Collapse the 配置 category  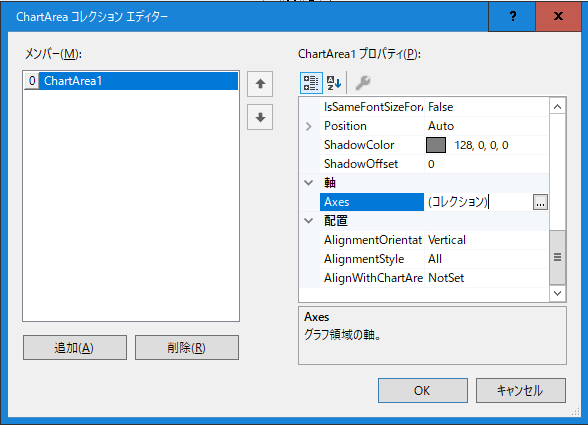(x=309, y=221)
